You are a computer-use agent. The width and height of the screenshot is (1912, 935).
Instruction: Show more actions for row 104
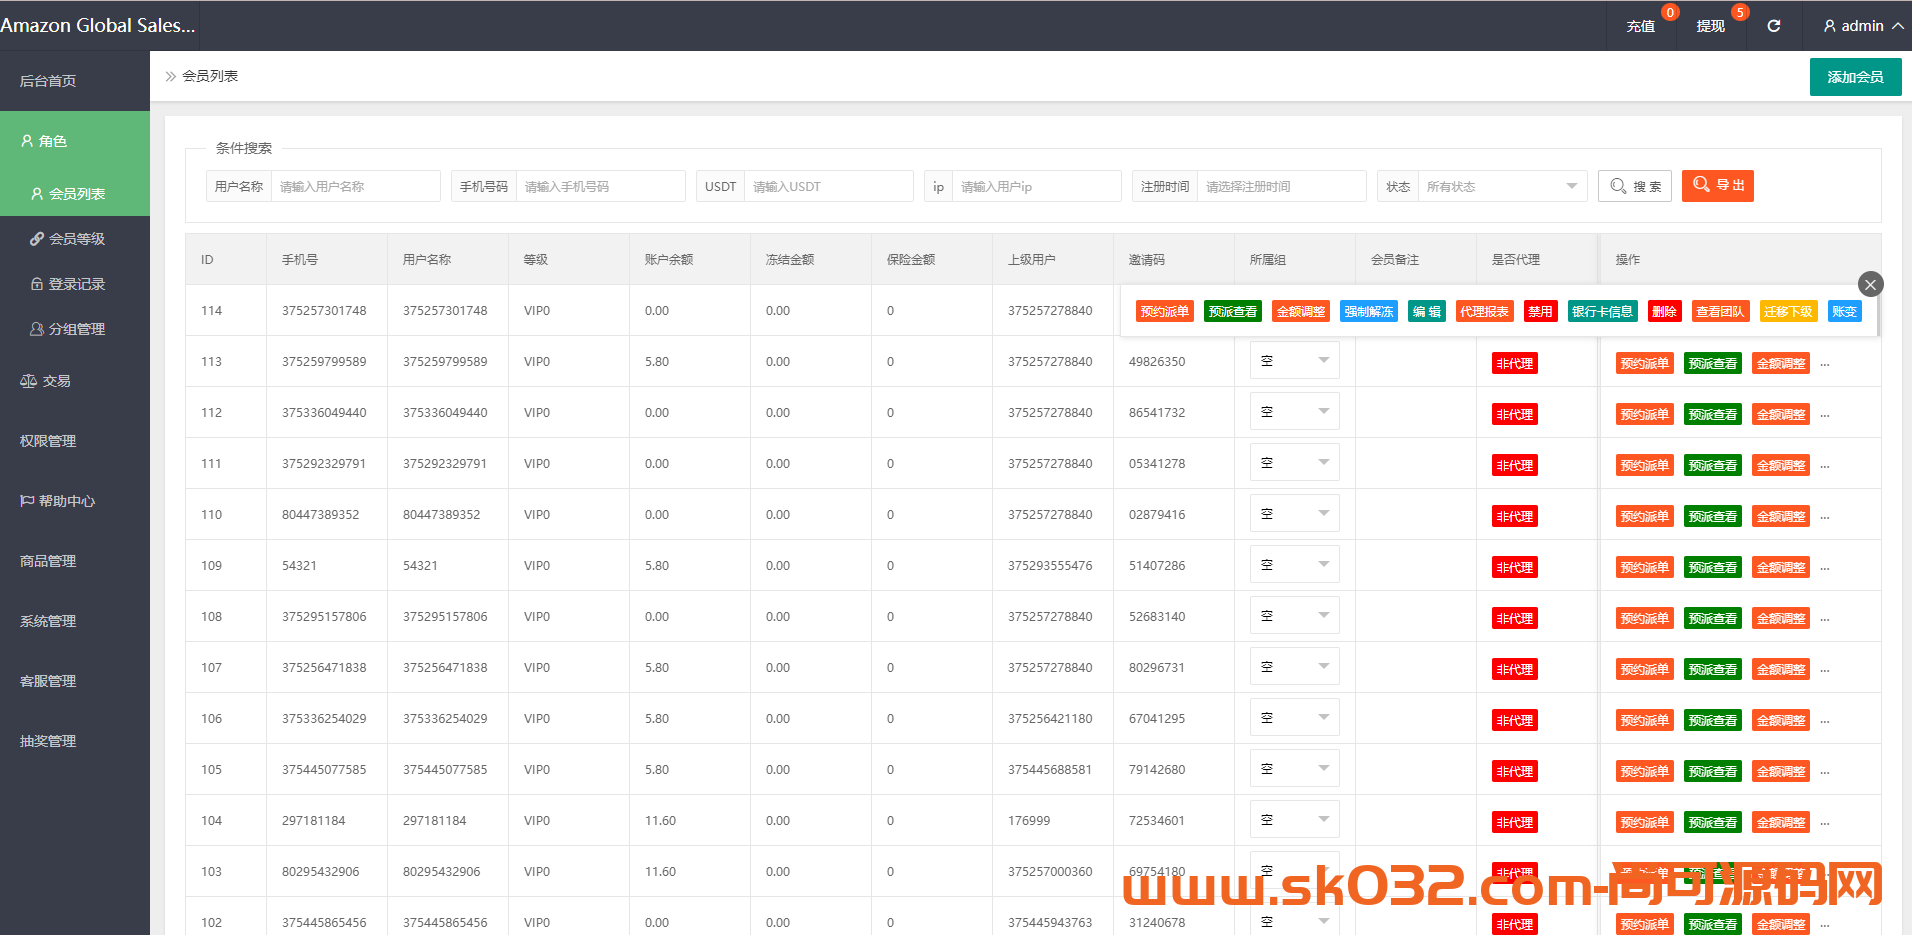(1825, 823)
